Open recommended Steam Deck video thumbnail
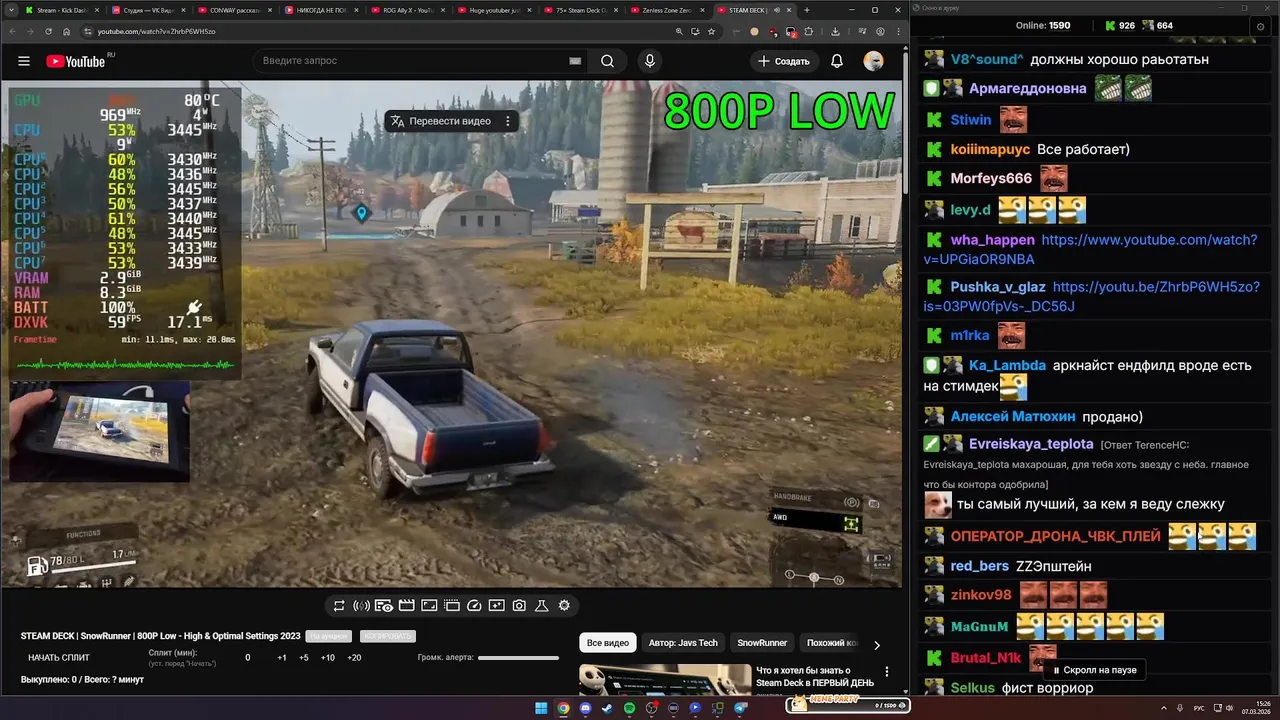The height and width of the screenshot is (720, 1280). coord(665,679)
